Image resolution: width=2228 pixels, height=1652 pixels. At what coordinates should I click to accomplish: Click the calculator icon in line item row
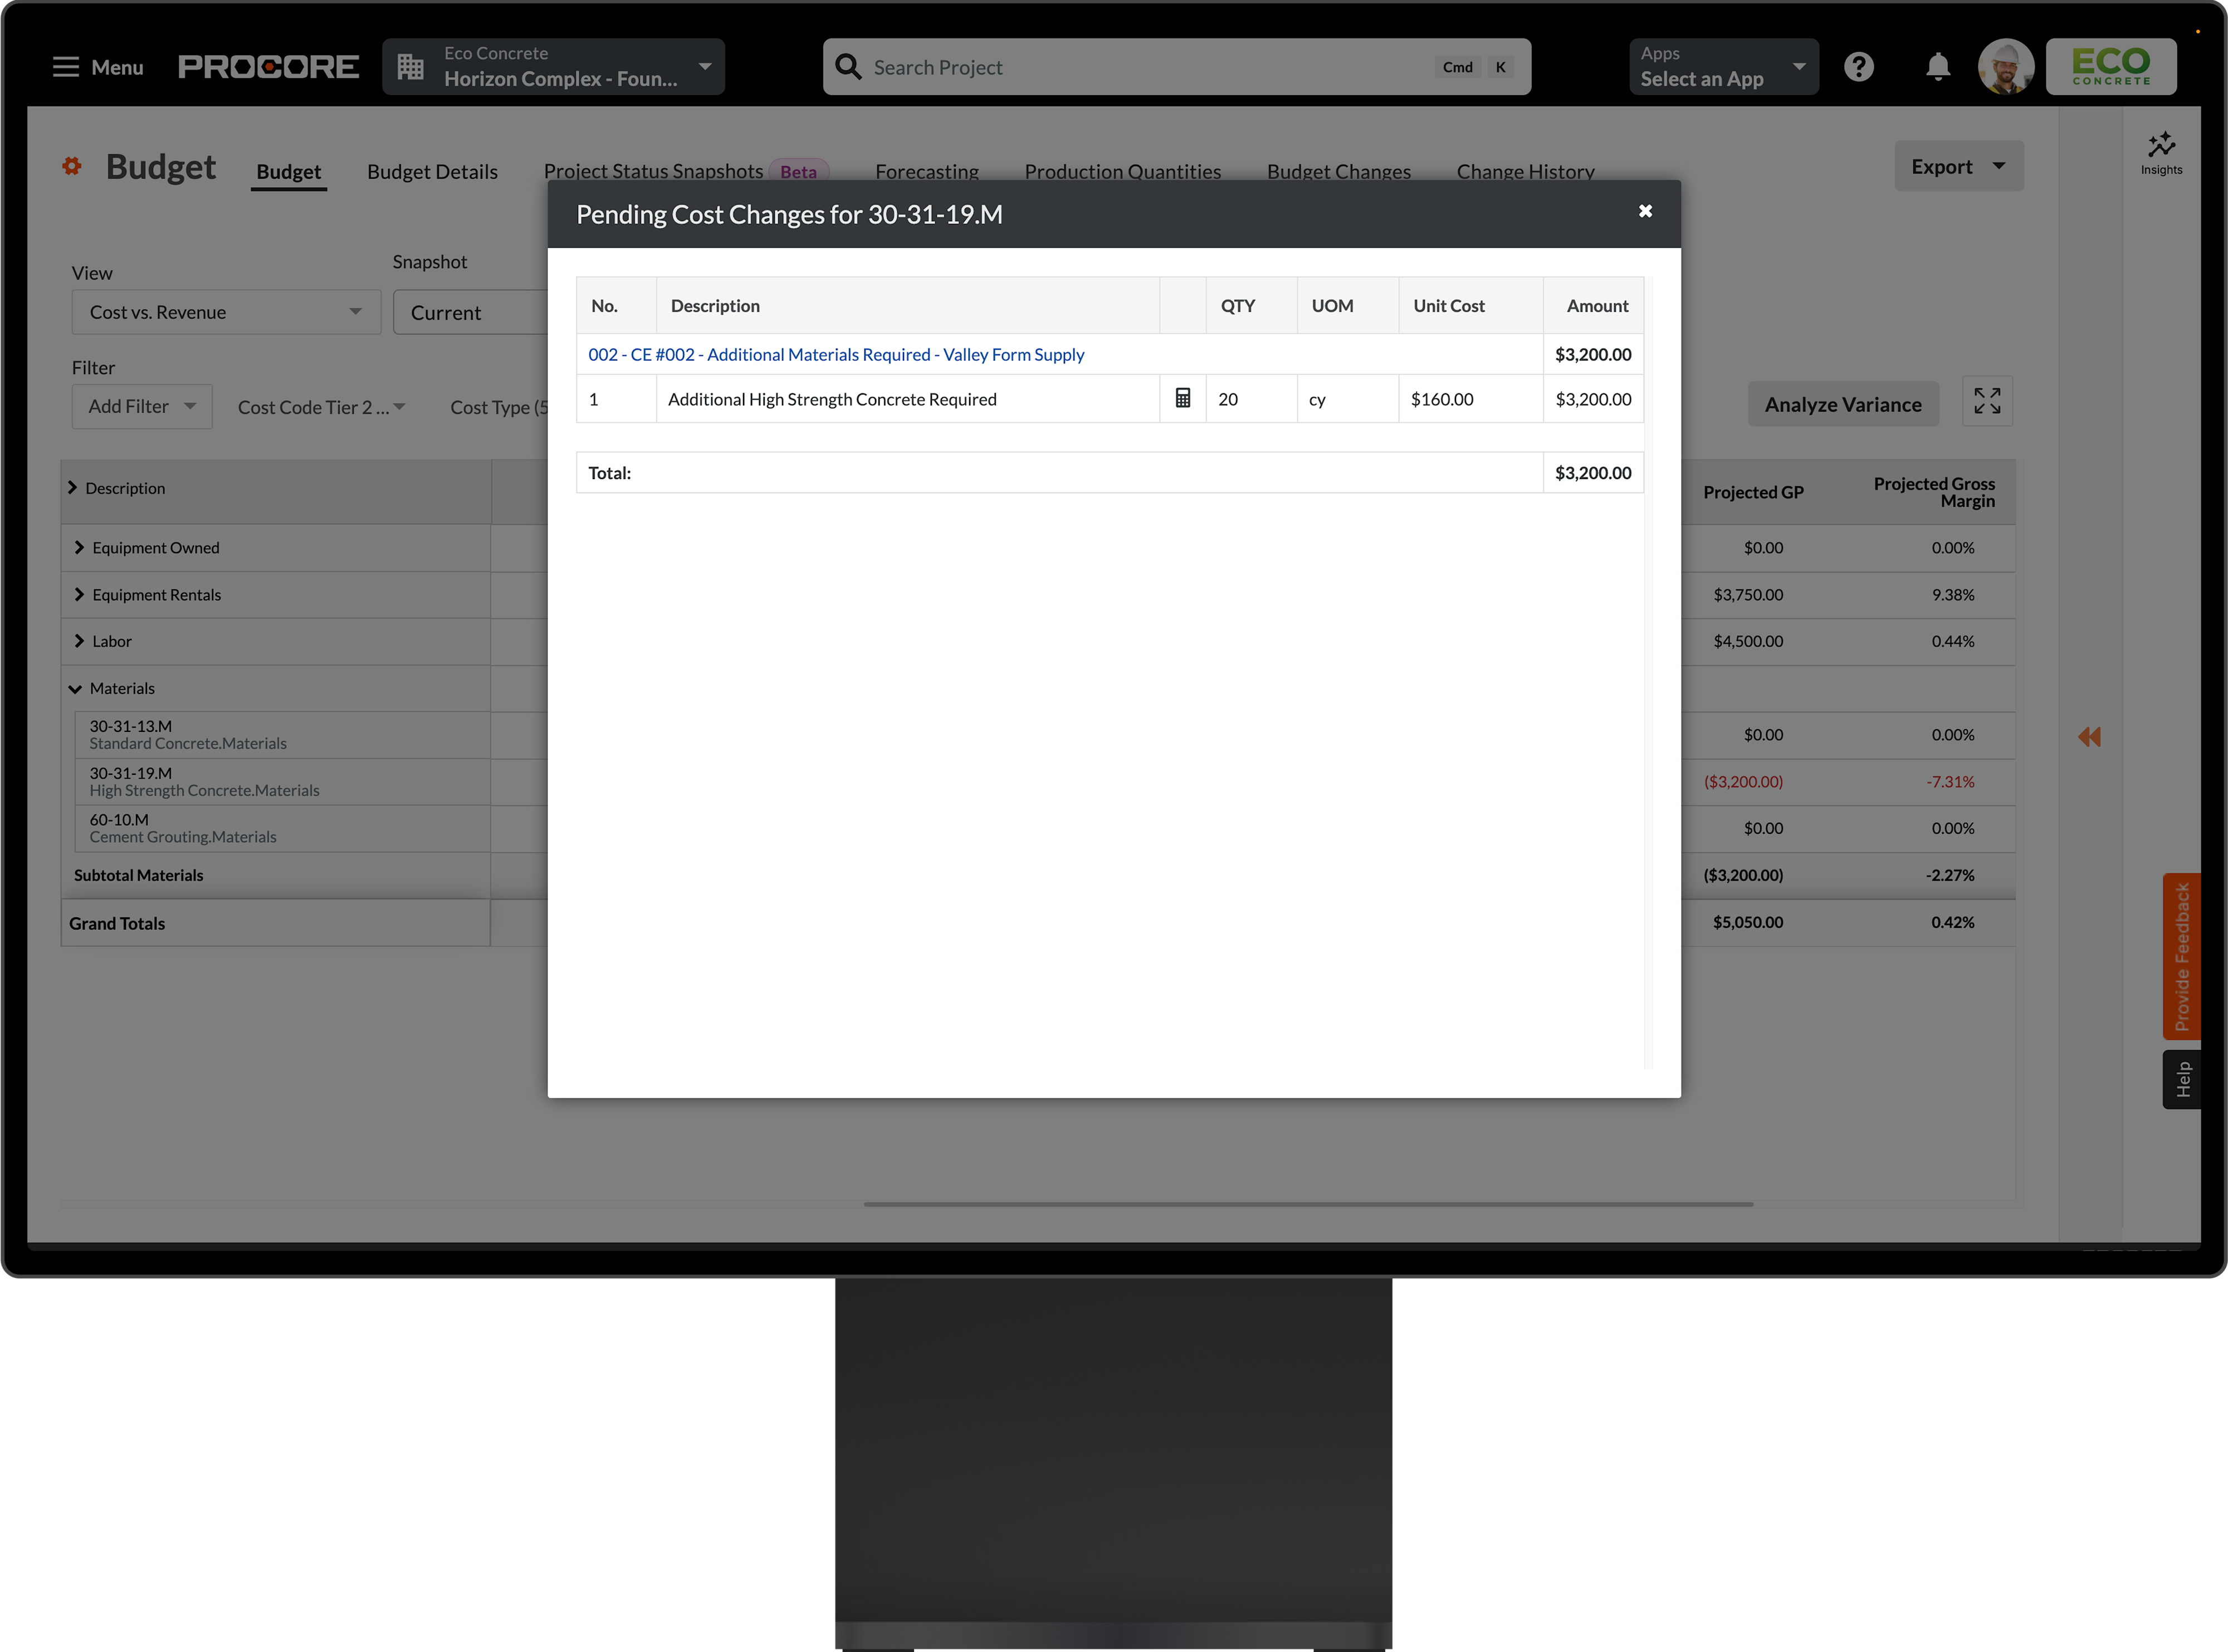pos(1182,398)
